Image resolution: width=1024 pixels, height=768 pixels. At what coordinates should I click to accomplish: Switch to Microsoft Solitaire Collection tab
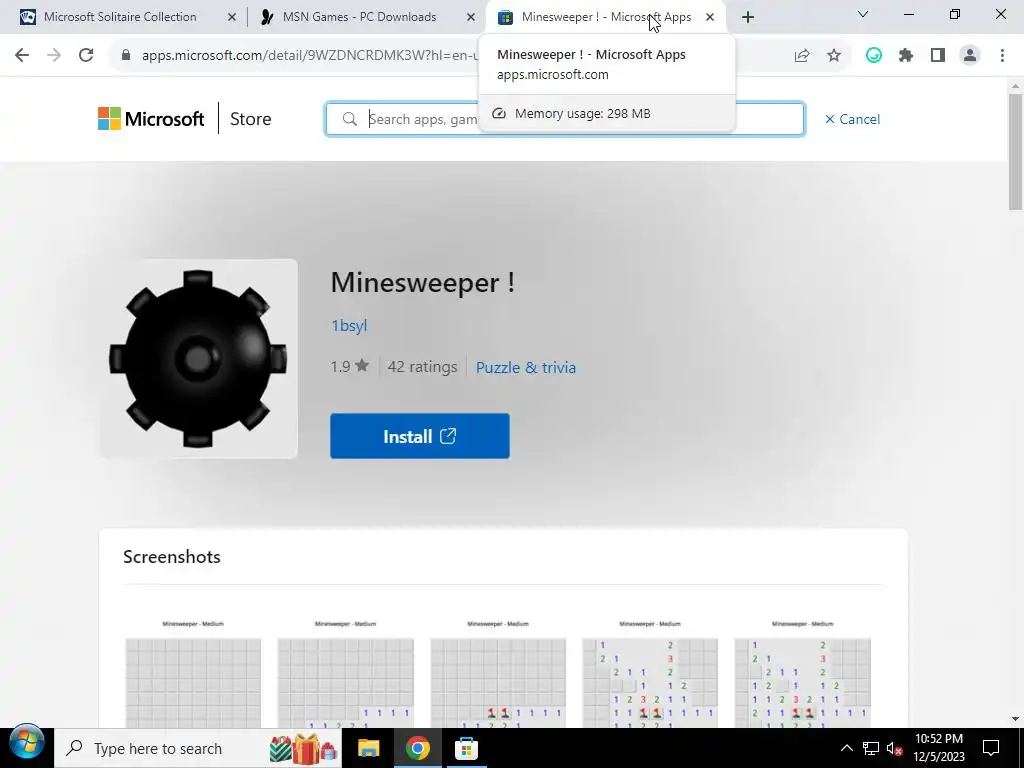coord(120,17)
